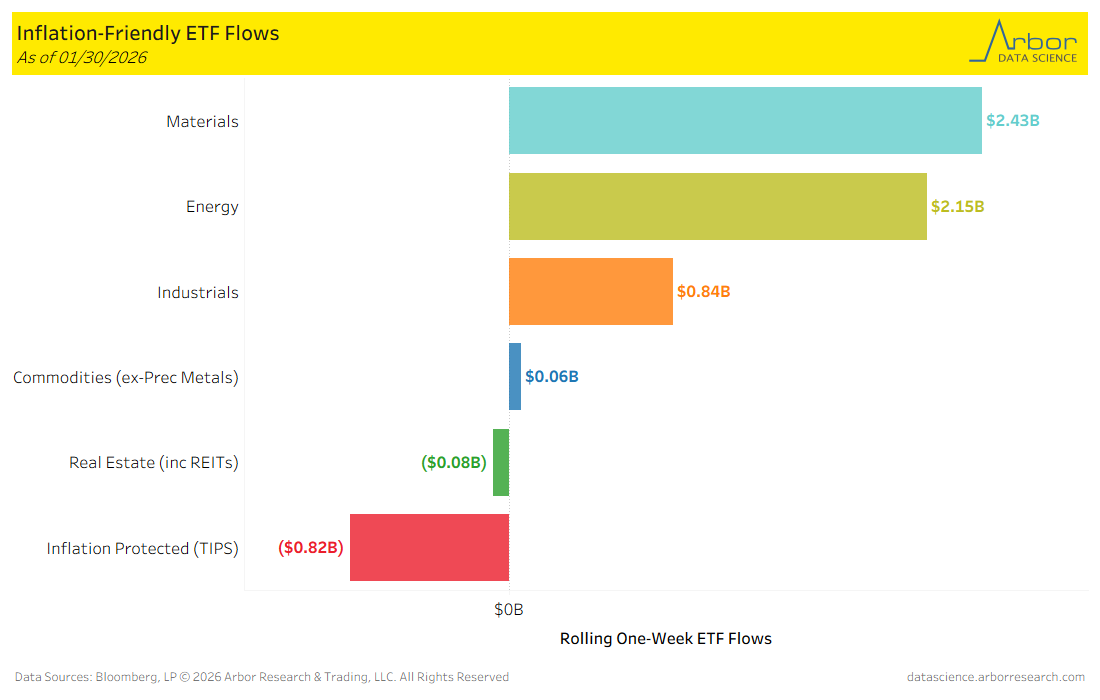Screen dimensions: 1100x700
Task: Click the orange Industrials bar
Action: [590, 292]
